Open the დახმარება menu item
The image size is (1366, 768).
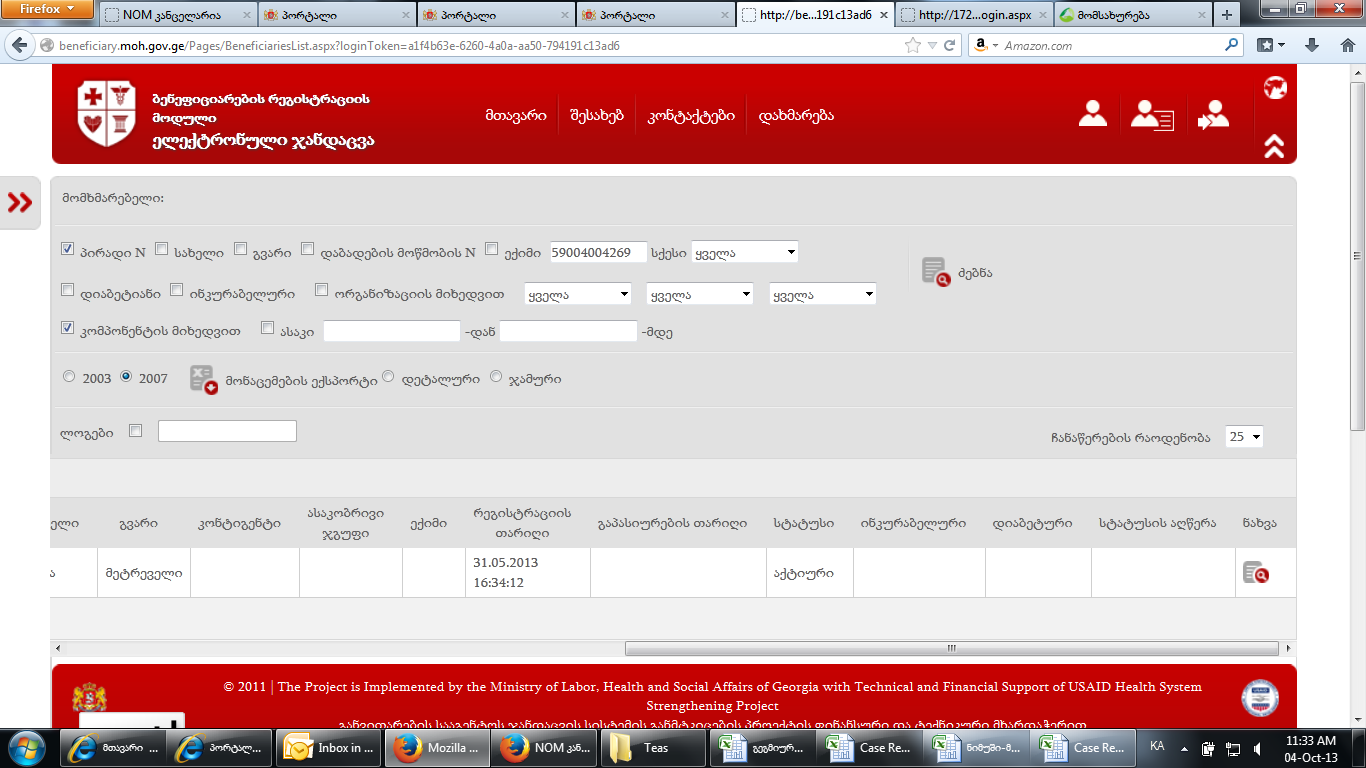point(796,115)
